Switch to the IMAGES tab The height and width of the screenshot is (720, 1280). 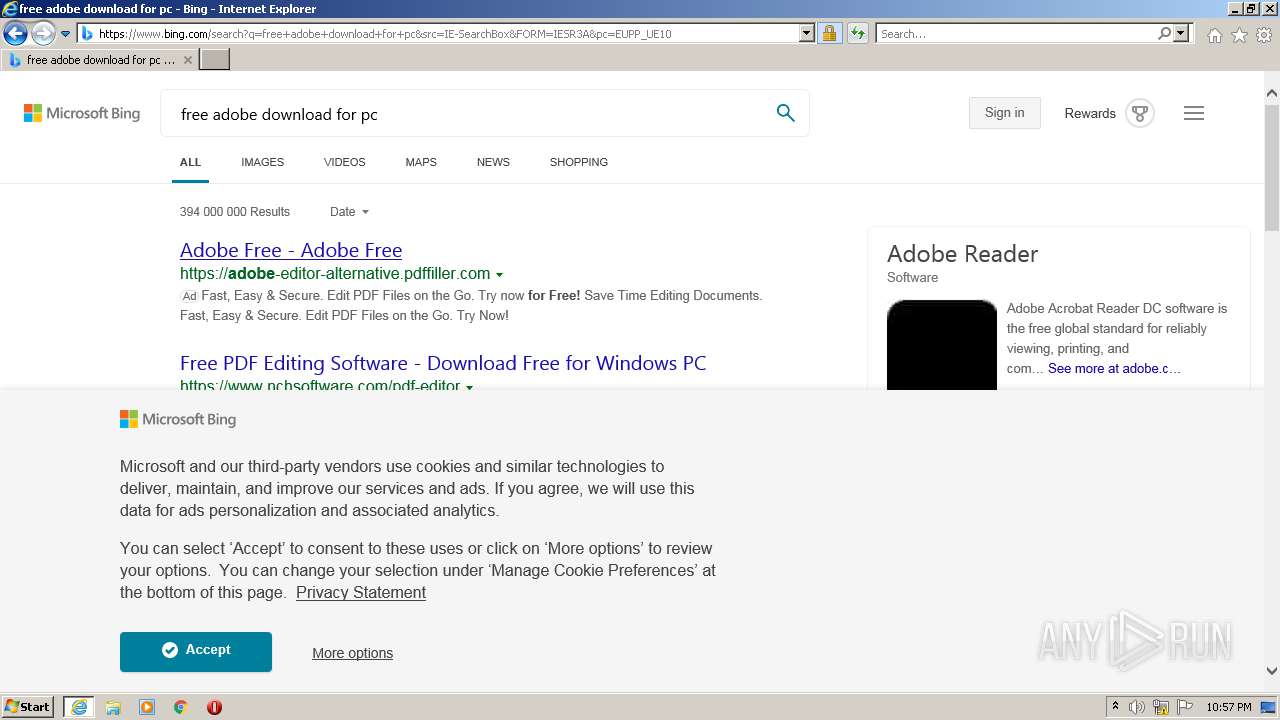(x=262, y=162)
